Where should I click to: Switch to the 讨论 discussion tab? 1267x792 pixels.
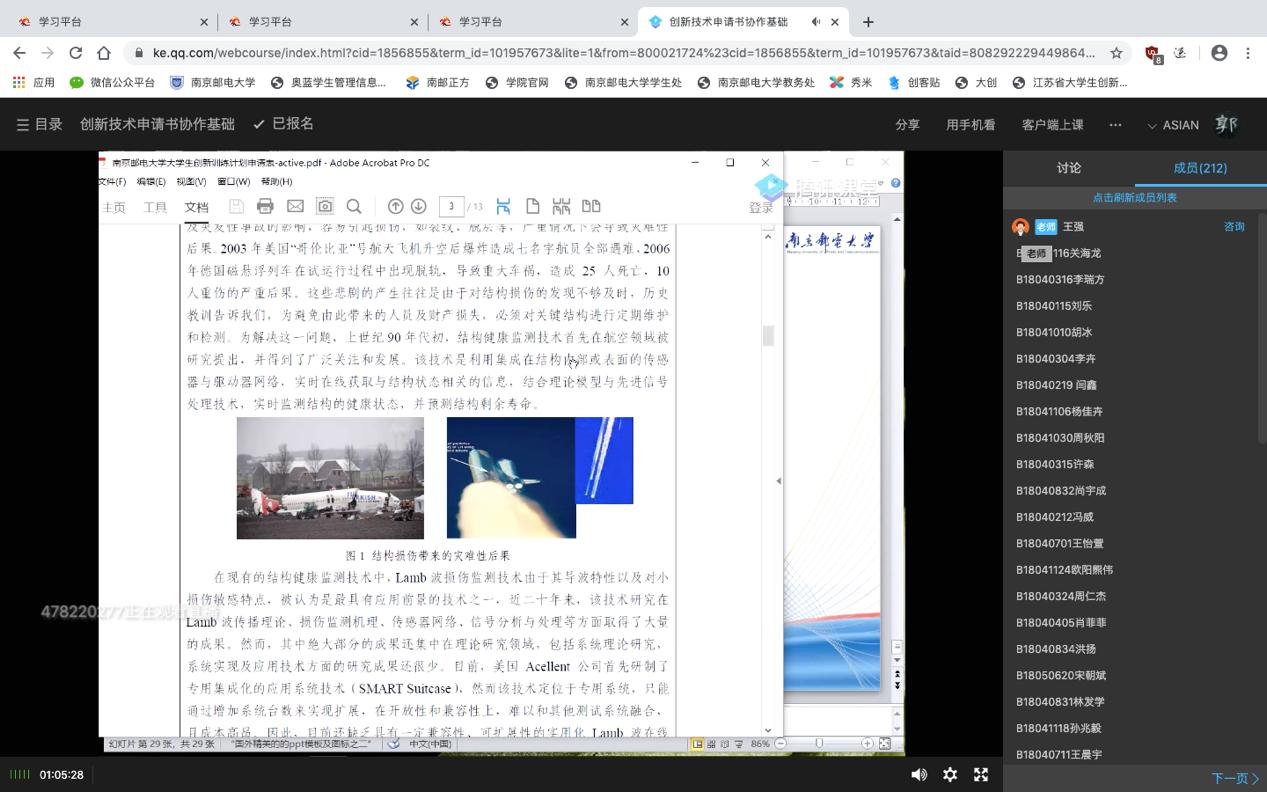(1069, 168)
